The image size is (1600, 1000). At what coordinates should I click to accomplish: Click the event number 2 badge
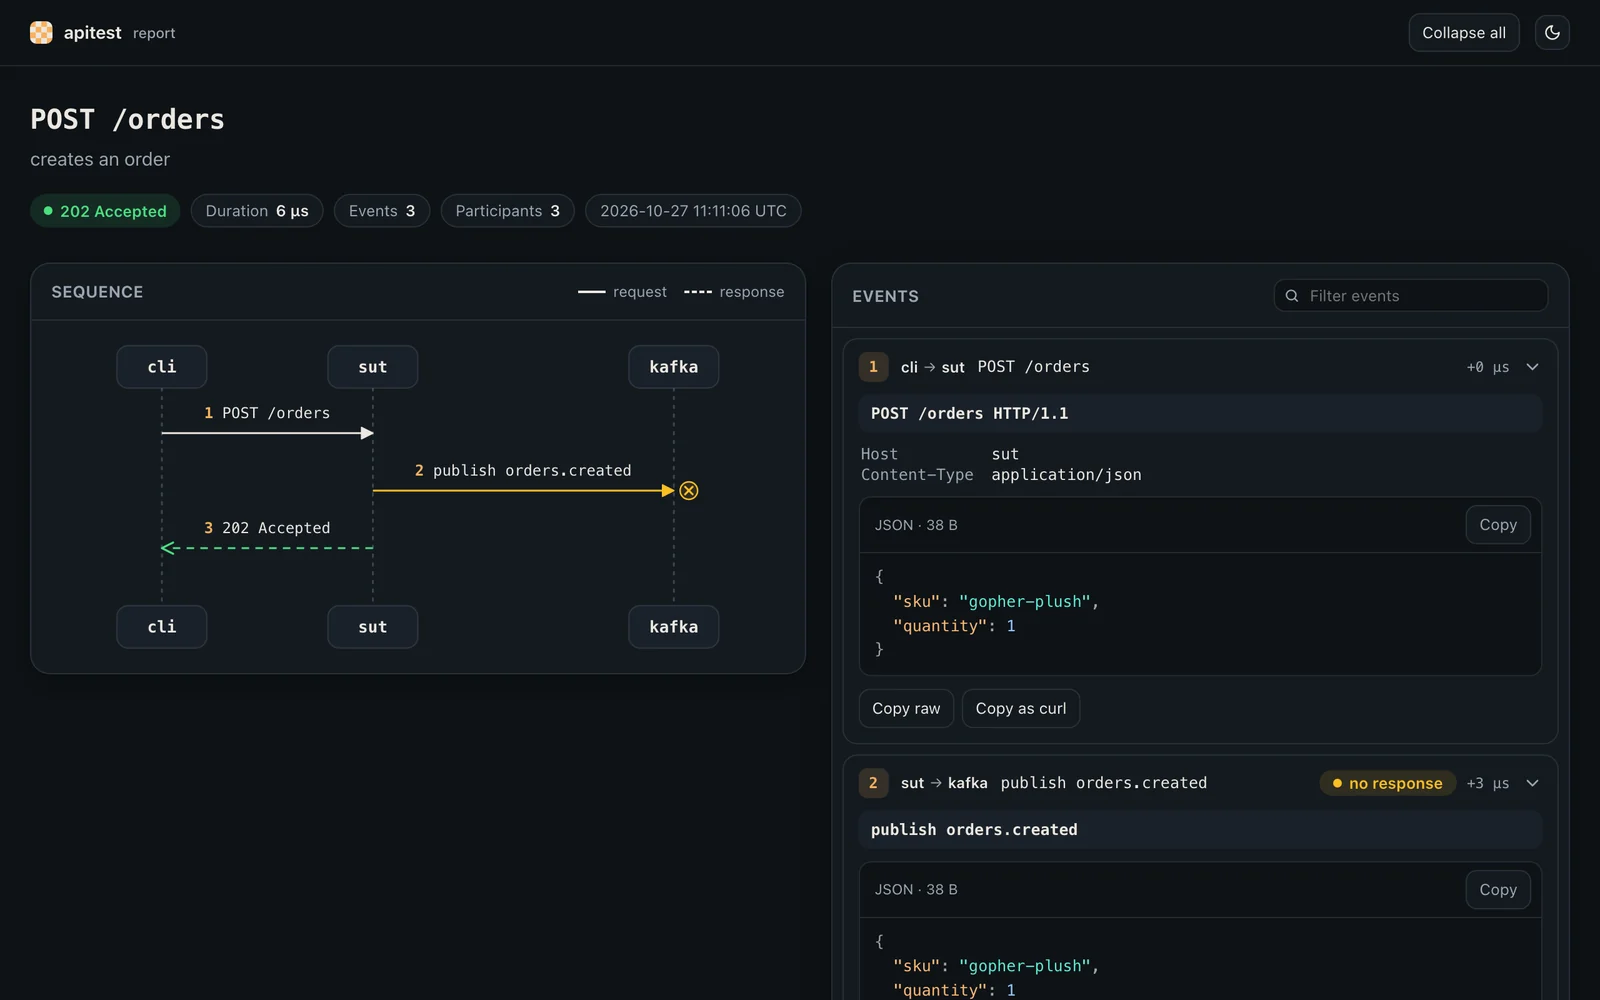coord(873,783)
